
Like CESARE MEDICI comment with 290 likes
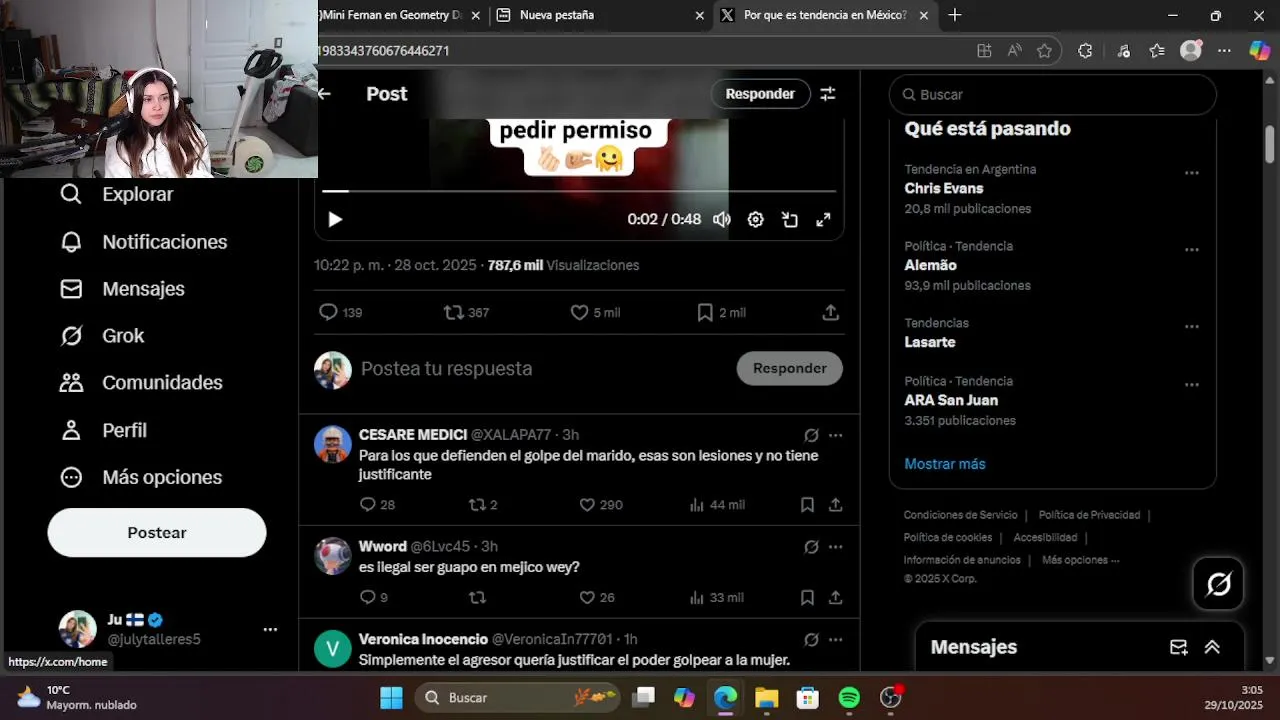click(601, 505)
